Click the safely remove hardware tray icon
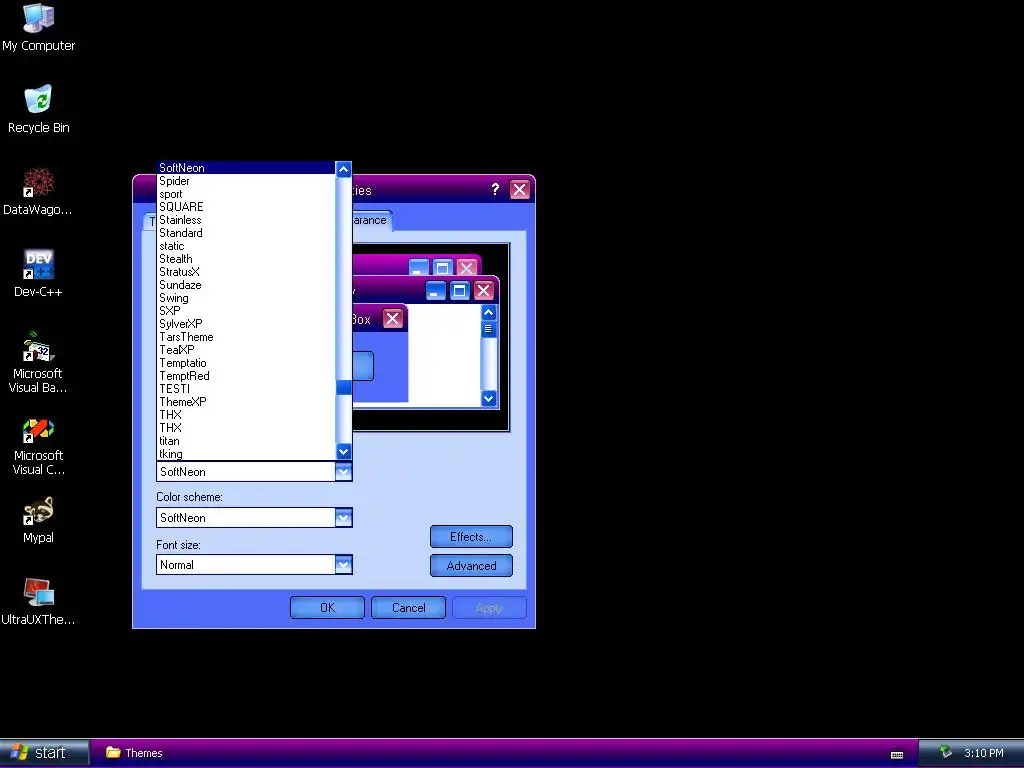Screen dimensions: 1024x768 [945, 752]
